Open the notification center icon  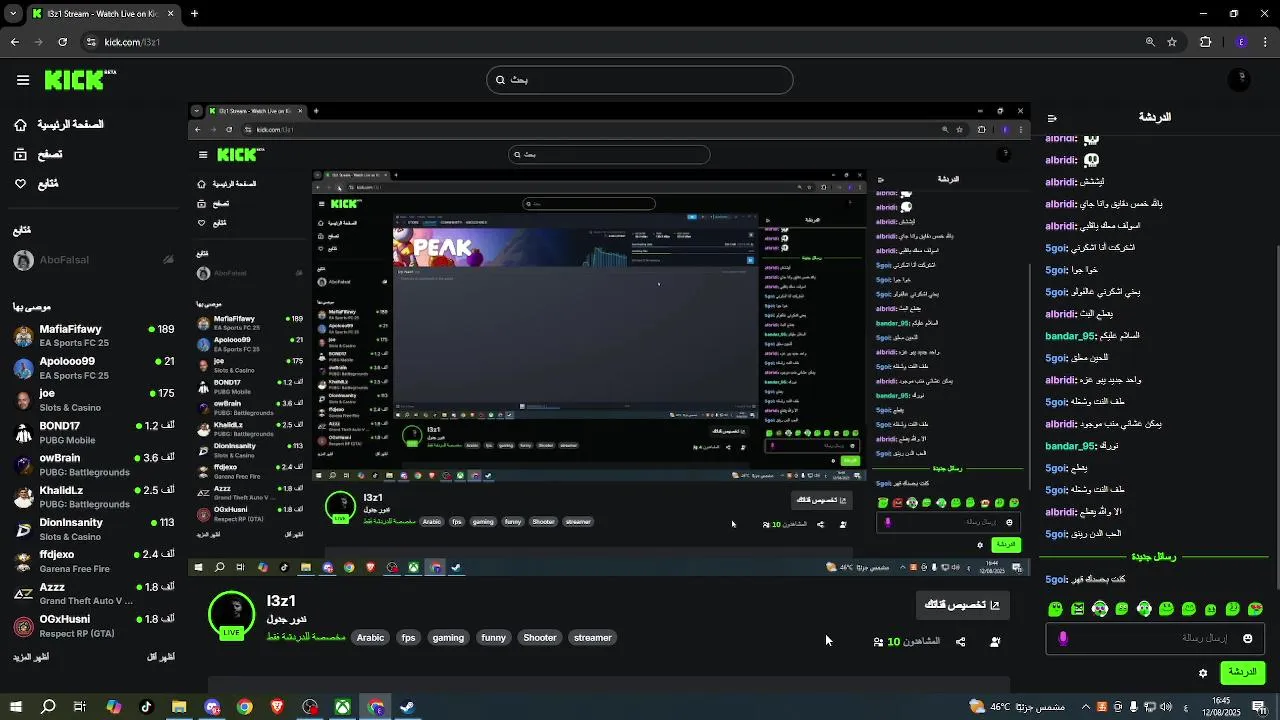(x=1259, y=707)
